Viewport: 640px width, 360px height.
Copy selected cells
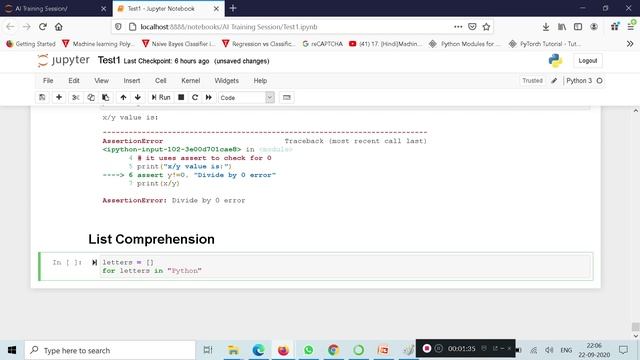coord(91,98)
